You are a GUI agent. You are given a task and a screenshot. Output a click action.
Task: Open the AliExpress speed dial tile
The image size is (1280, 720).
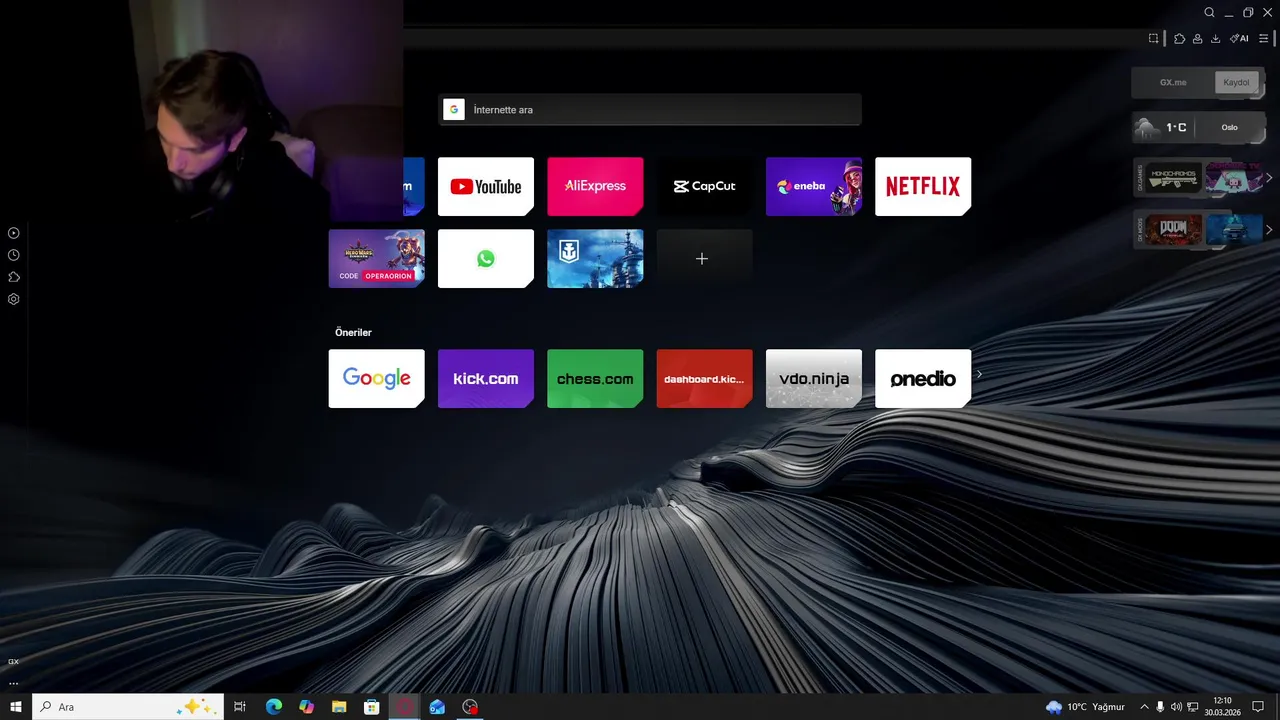click(x=595, y=186)
